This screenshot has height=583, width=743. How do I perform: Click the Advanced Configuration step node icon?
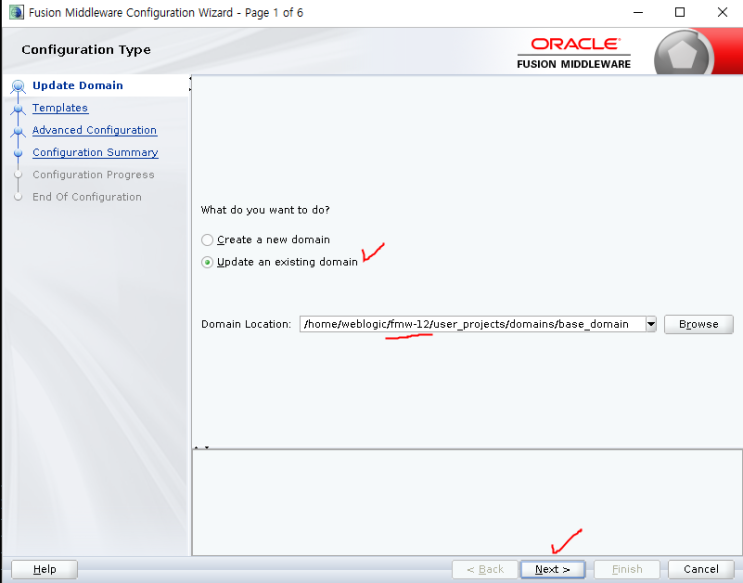[x=18, y=131]
